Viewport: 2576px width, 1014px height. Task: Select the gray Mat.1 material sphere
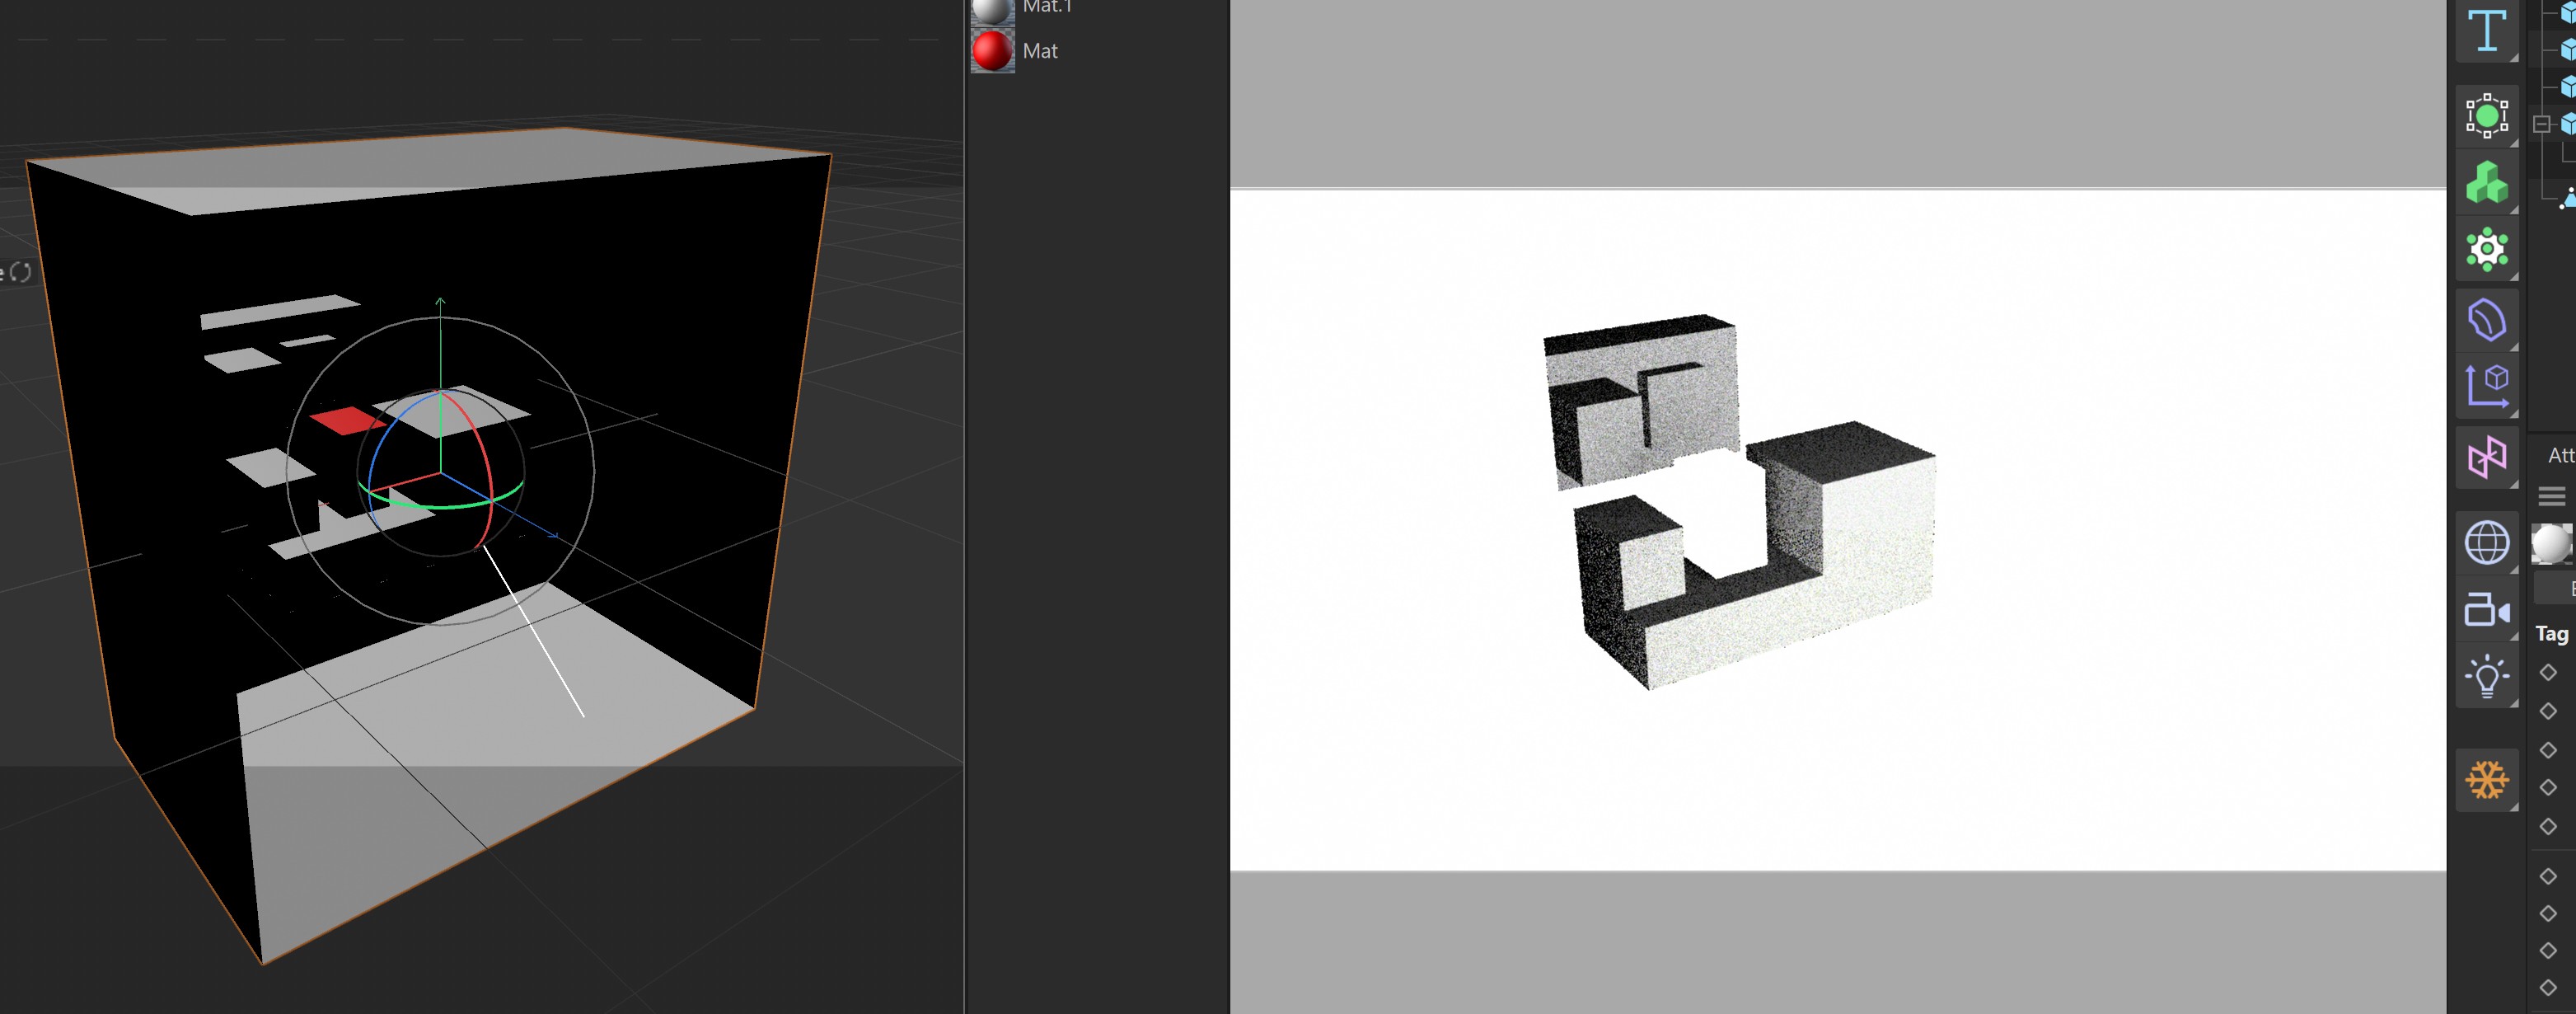pyautogui.click(x=992, y=9)
